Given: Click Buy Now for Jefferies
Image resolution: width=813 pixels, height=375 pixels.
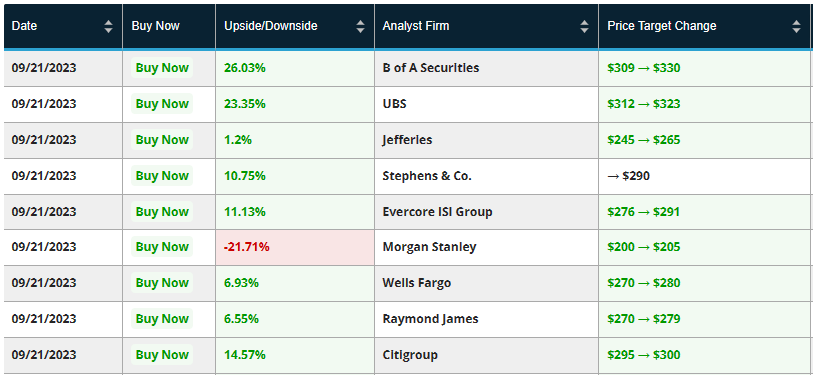Looking at the screenshot, I should (162, 140).
